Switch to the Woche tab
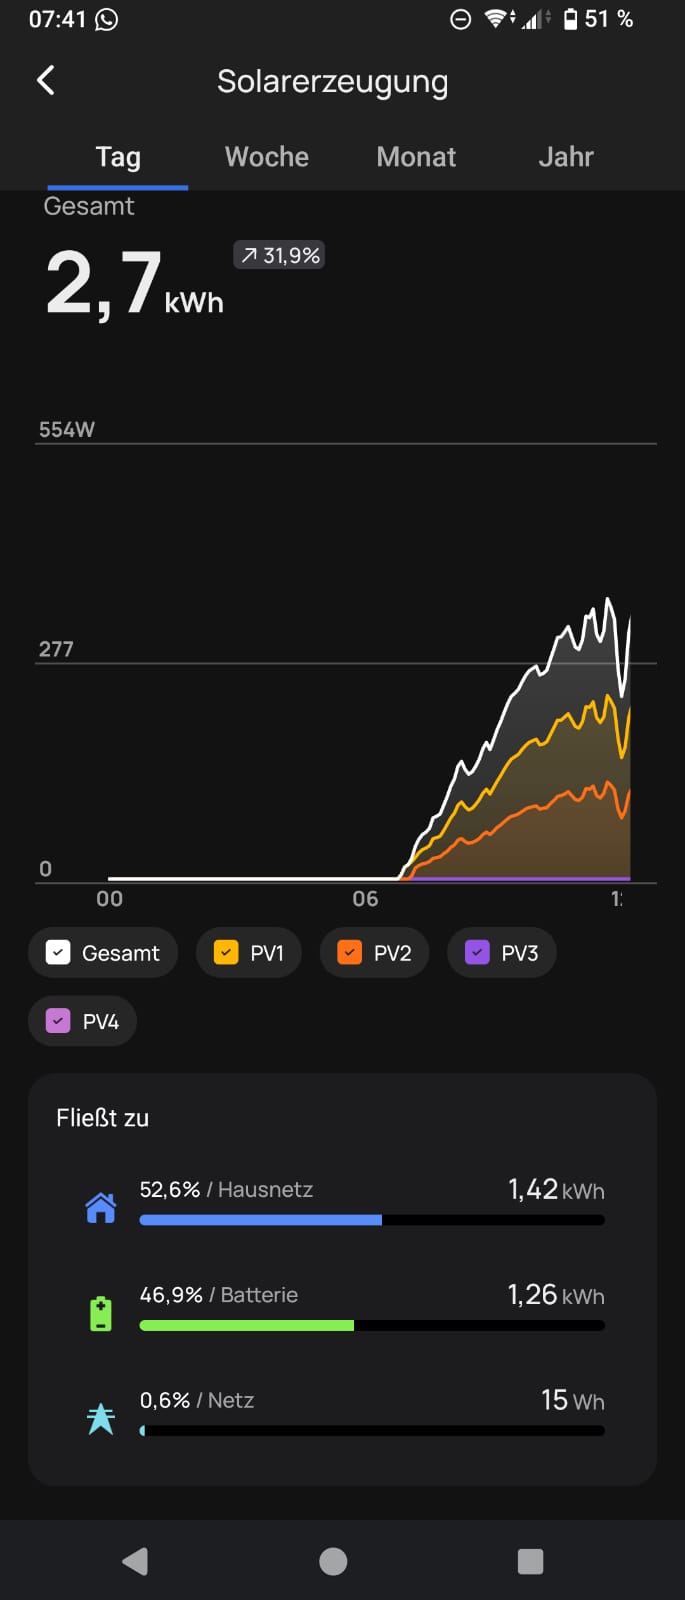Screen dimensions: 685x1600 coord(266,157)
